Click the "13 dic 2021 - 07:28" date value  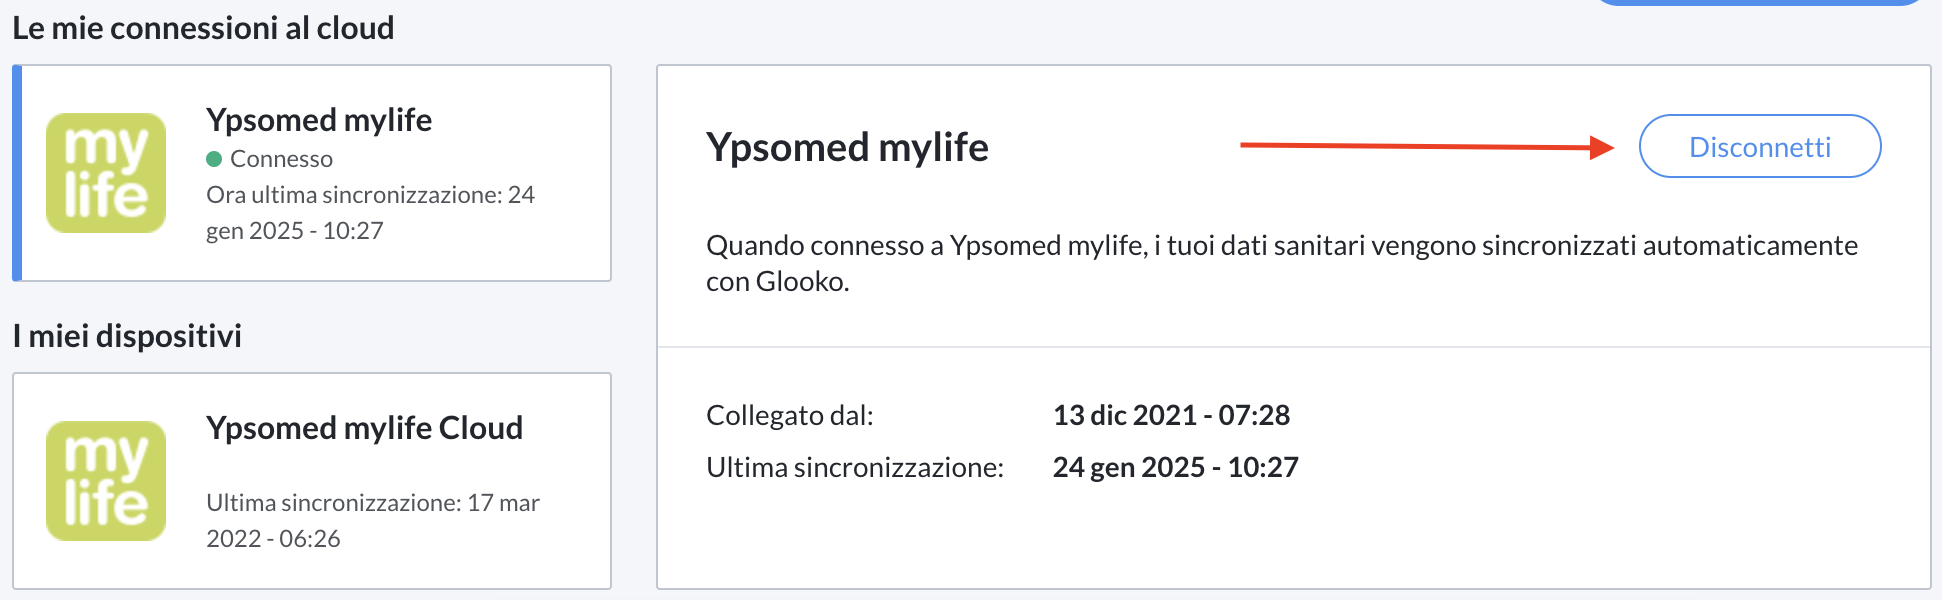click(1171, 415)
